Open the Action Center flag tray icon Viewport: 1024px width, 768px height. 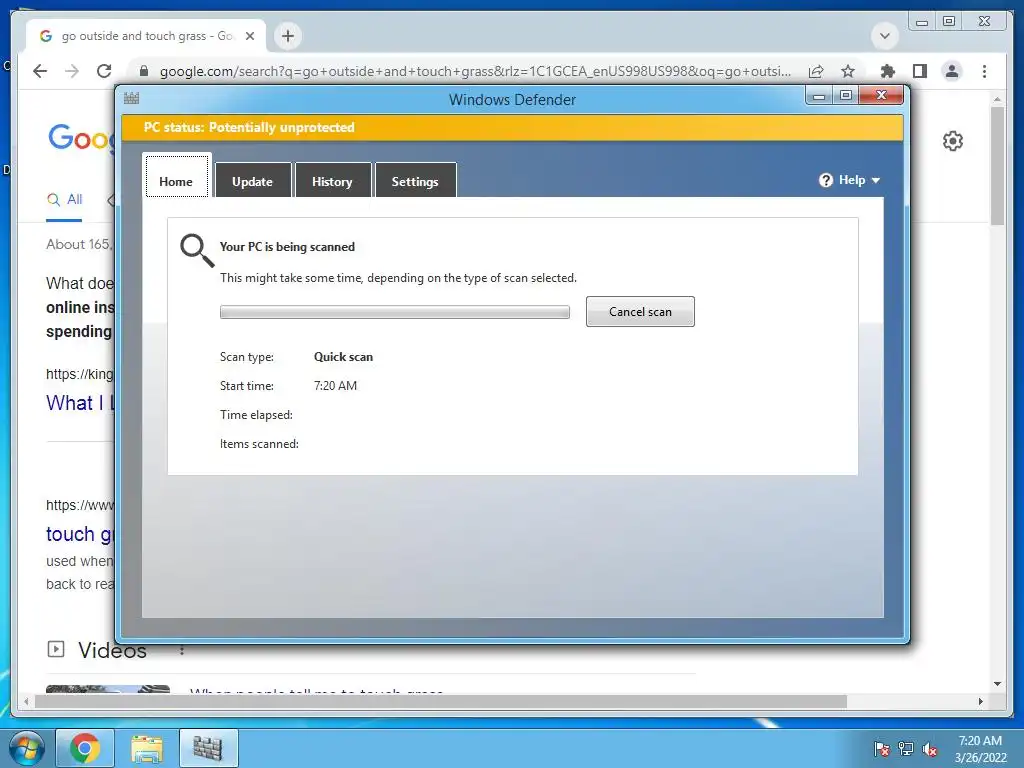[882, 749]
